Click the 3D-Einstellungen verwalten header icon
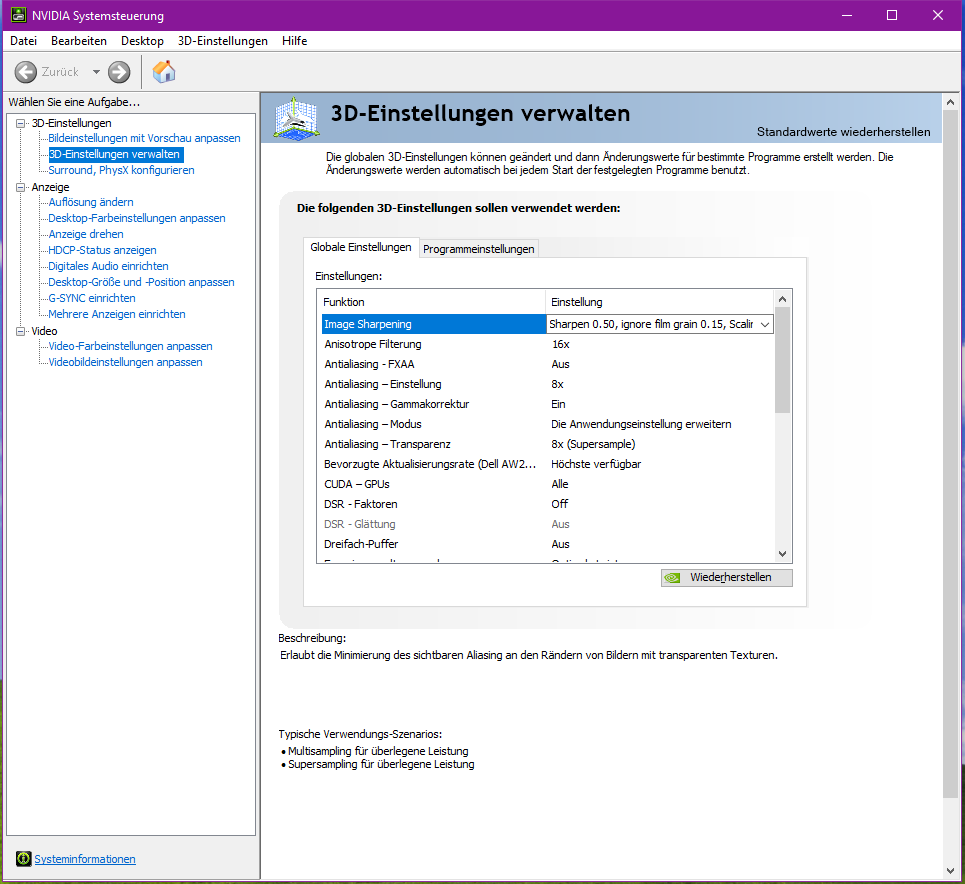Viewport: 965px width, 884px height. click(x=297, y=118)
